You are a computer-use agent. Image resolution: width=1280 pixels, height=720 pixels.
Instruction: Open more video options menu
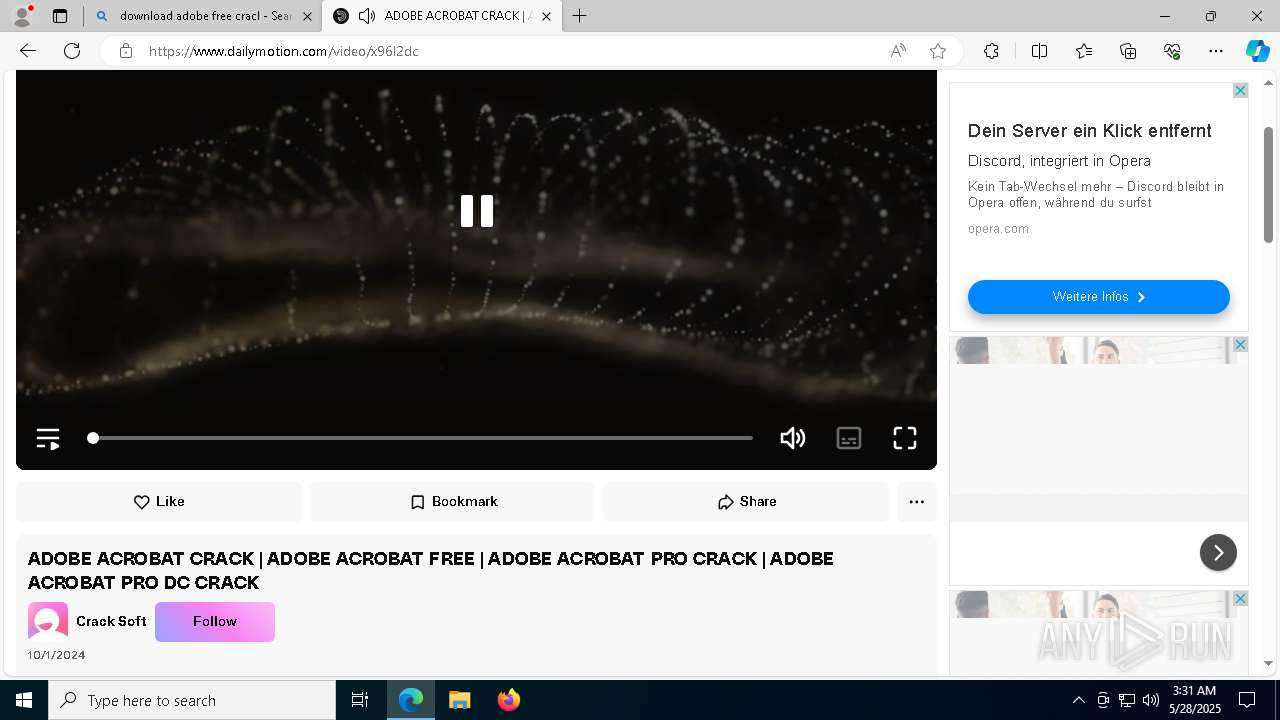point(917,502)
